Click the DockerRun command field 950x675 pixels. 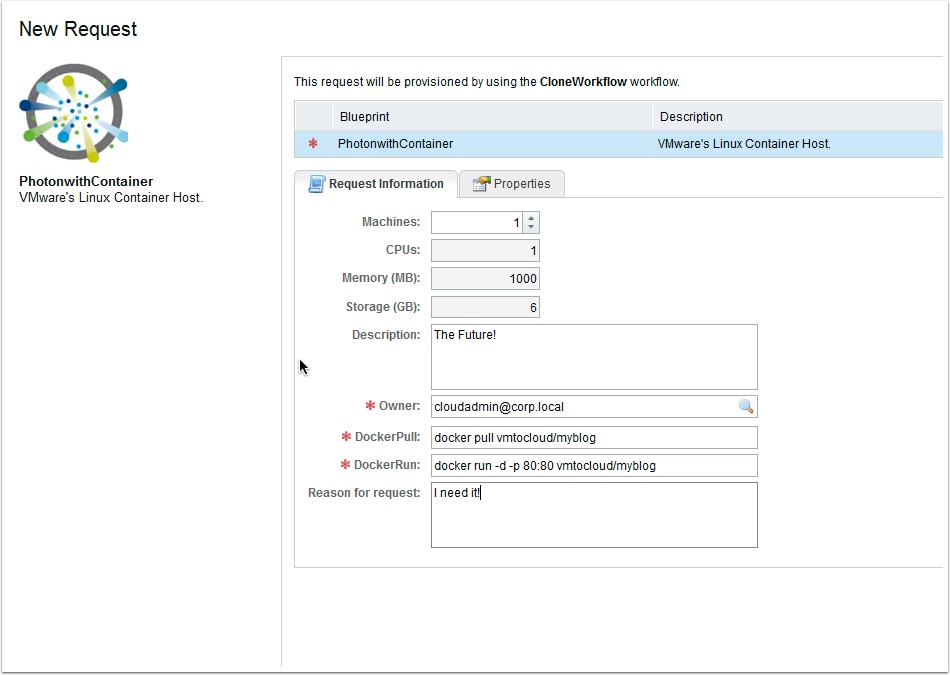click(x=594, y=465)
